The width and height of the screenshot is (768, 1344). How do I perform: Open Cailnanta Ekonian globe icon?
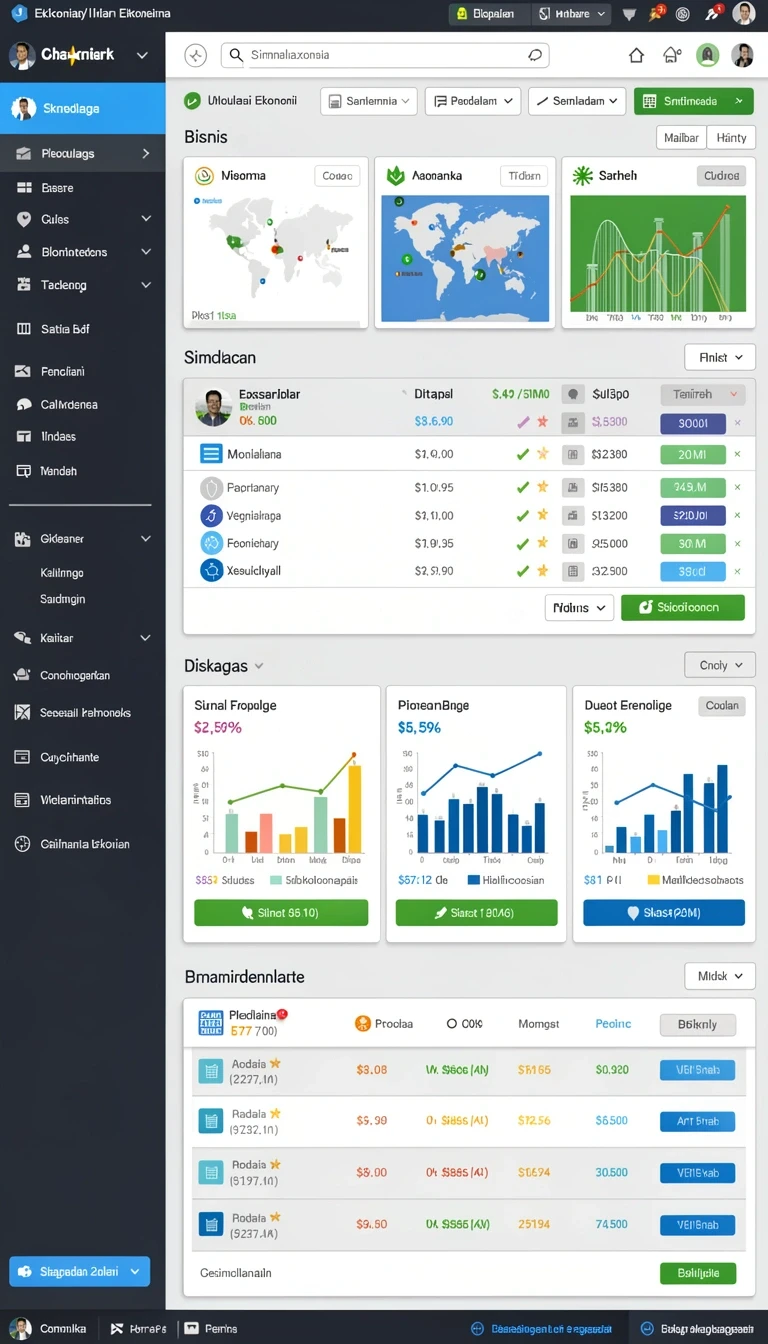(22, 844)
